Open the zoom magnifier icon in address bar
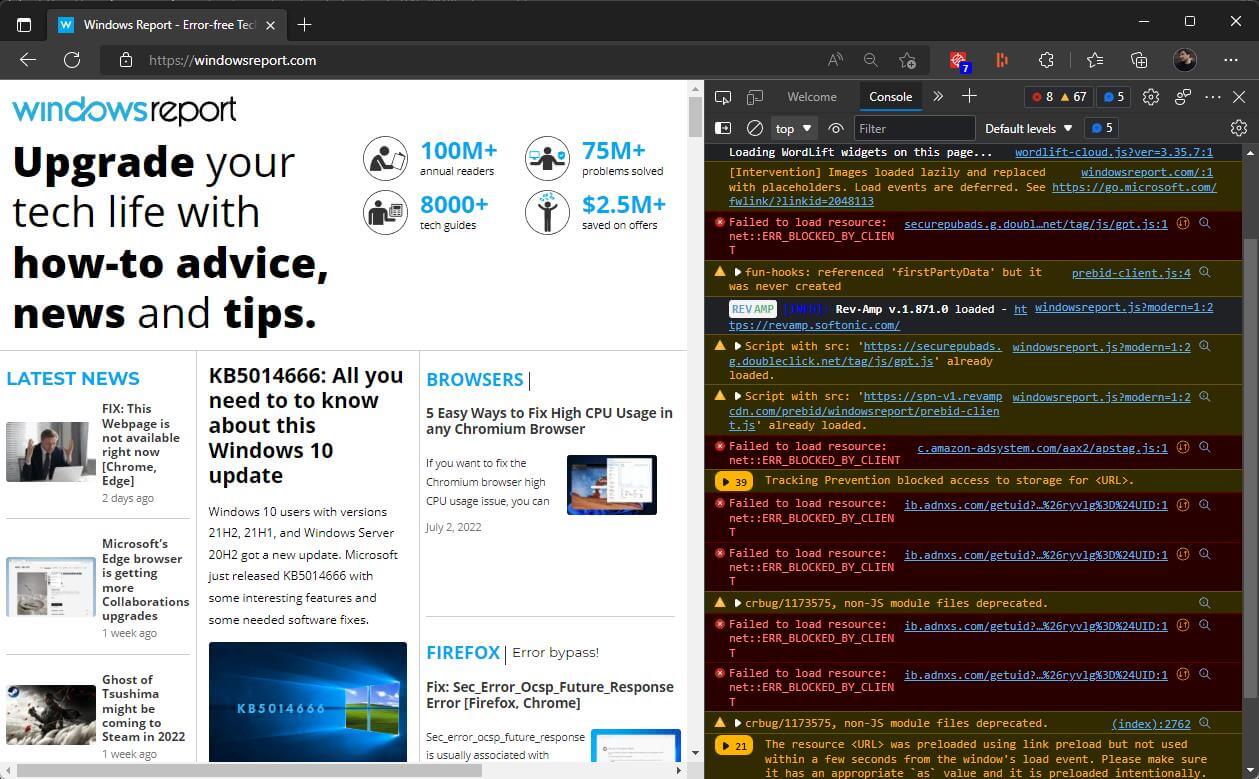Image resolution: width=1259 pixels, height=779 pixels. pos(871,60)
